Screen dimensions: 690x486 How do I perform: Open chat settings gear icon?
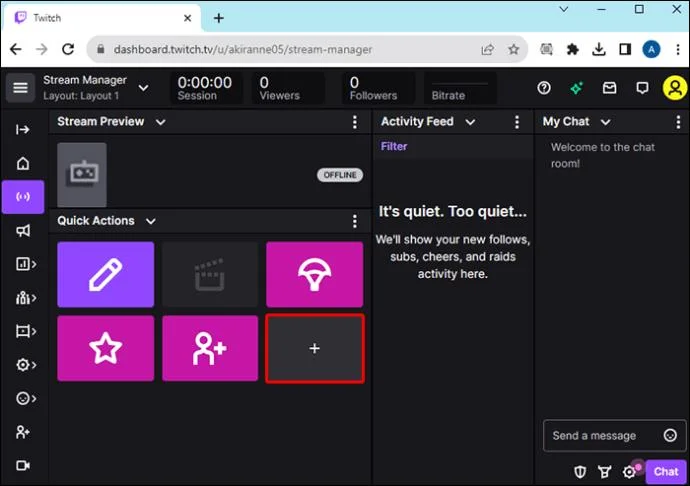coord(629,472)
